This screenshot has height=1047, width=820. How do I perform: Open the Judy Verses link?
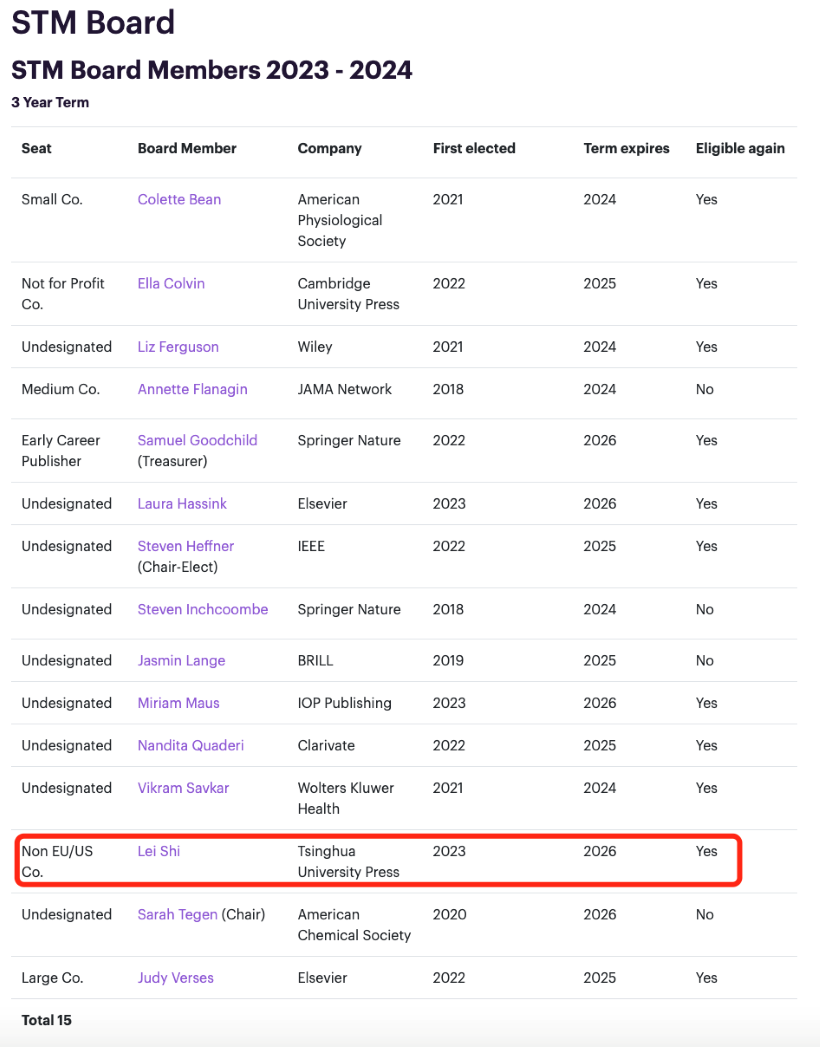pyautogui.click(x=175, y=978)
